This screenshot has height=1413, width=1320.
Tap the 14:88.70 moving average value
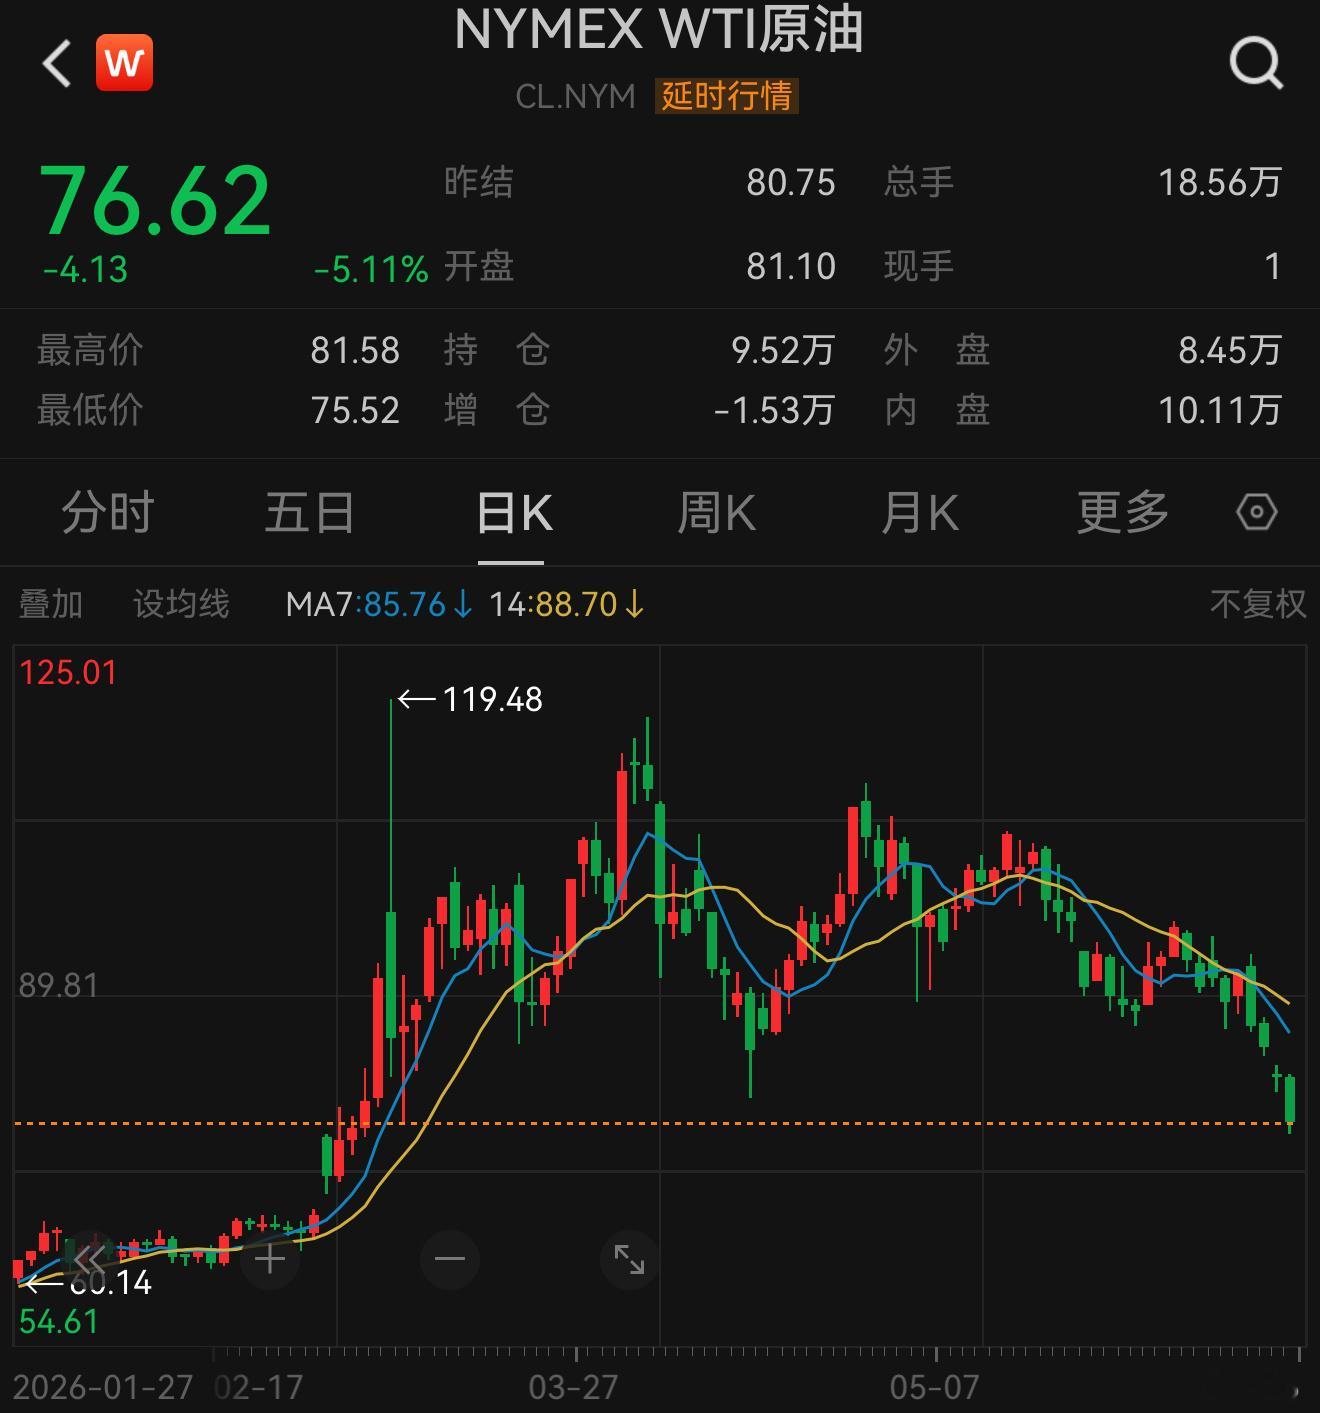tap(567, 604)
